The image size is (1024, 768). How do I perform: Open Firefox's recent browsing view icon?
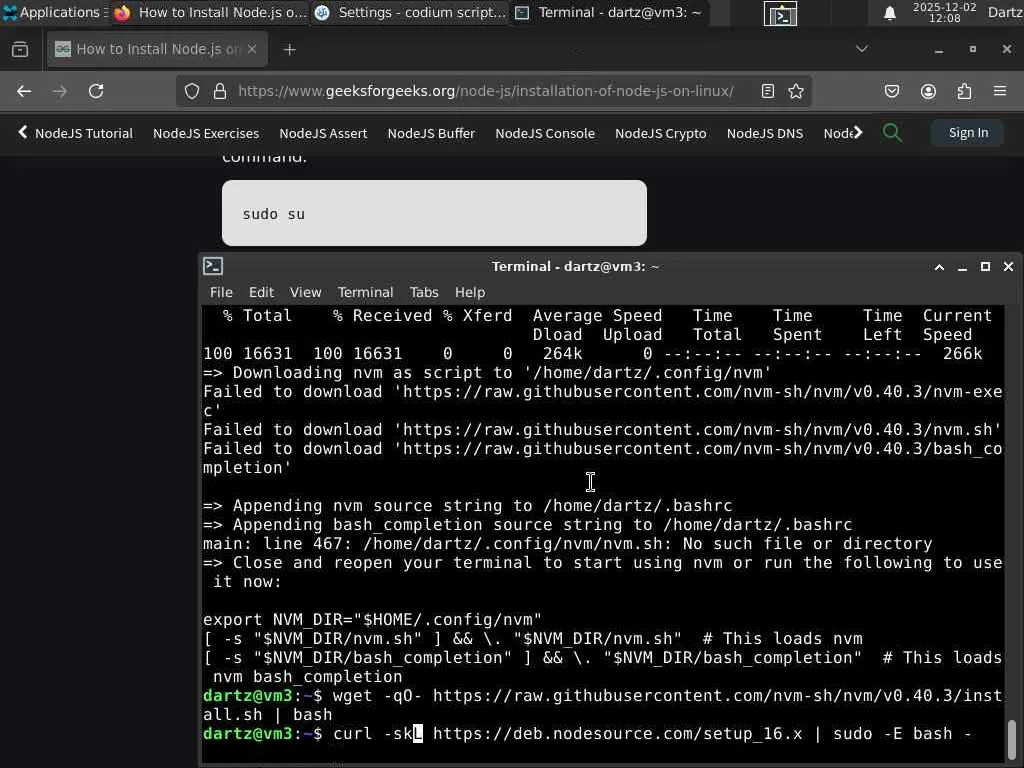pos(20,49)
